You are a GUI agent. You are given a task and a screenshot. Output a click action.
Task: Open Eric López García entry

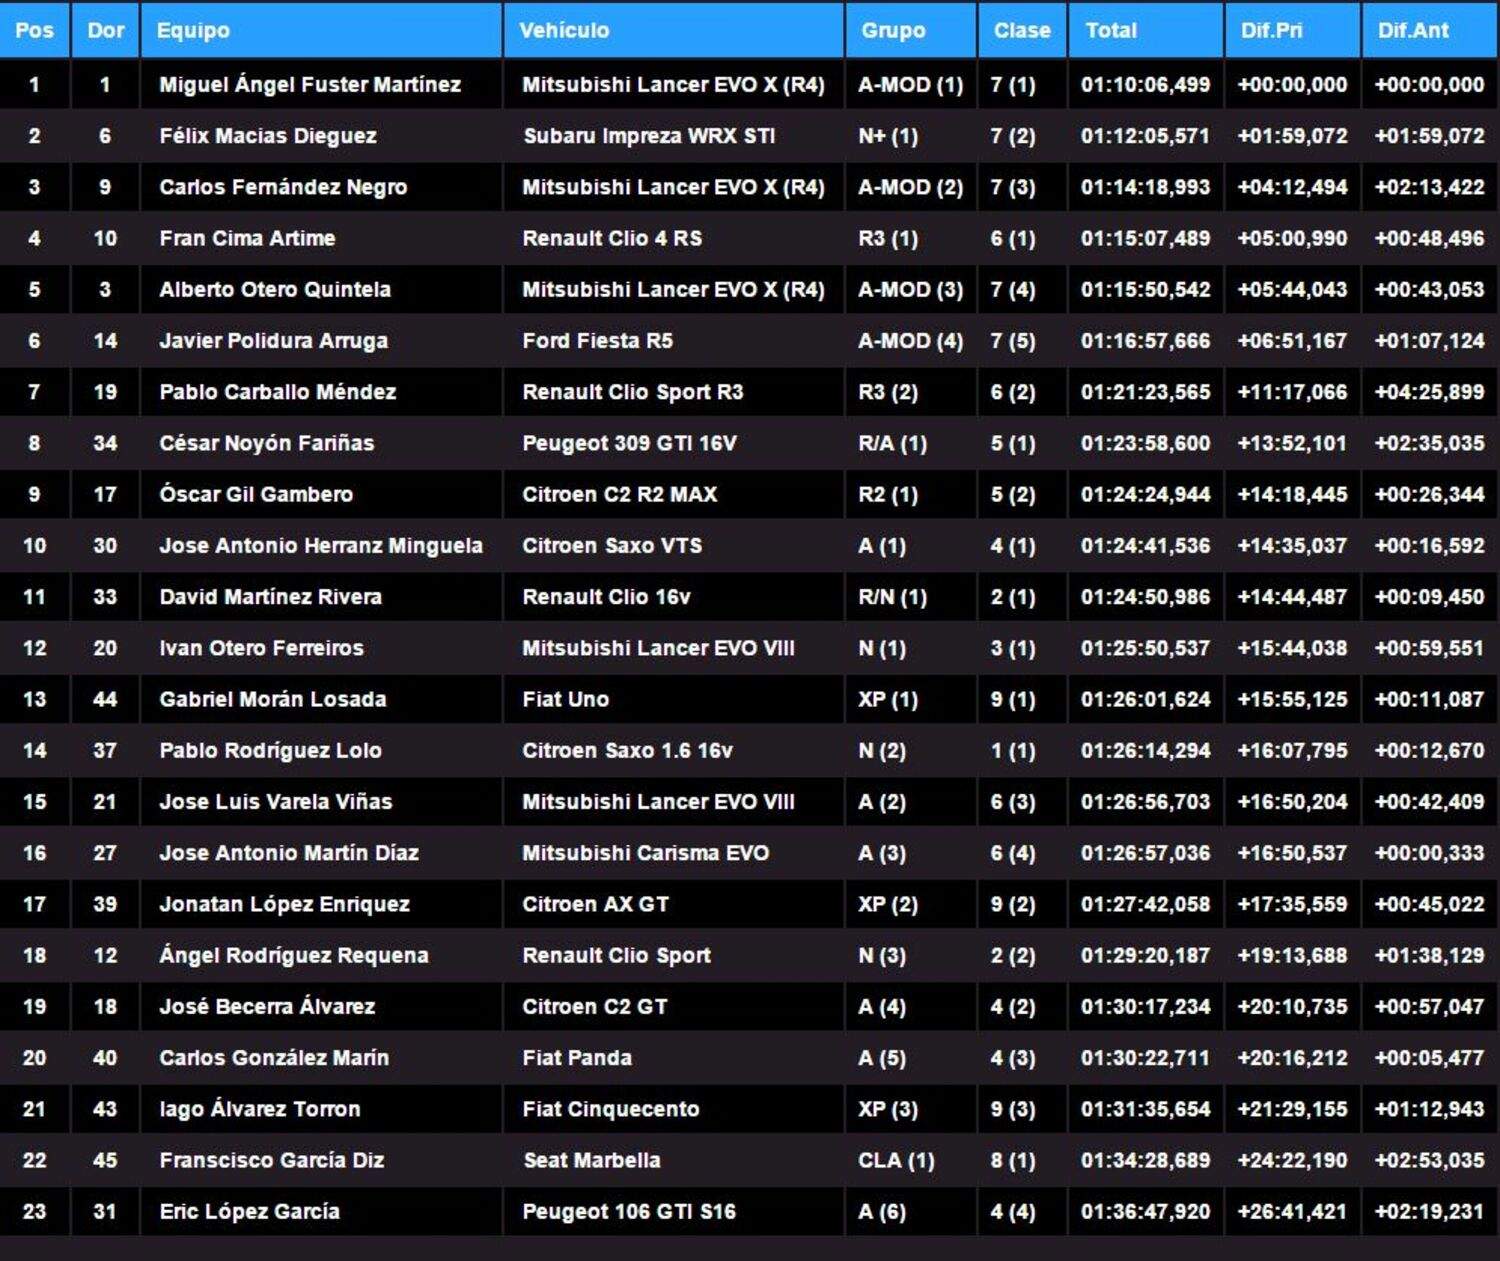pos(249,1211)
